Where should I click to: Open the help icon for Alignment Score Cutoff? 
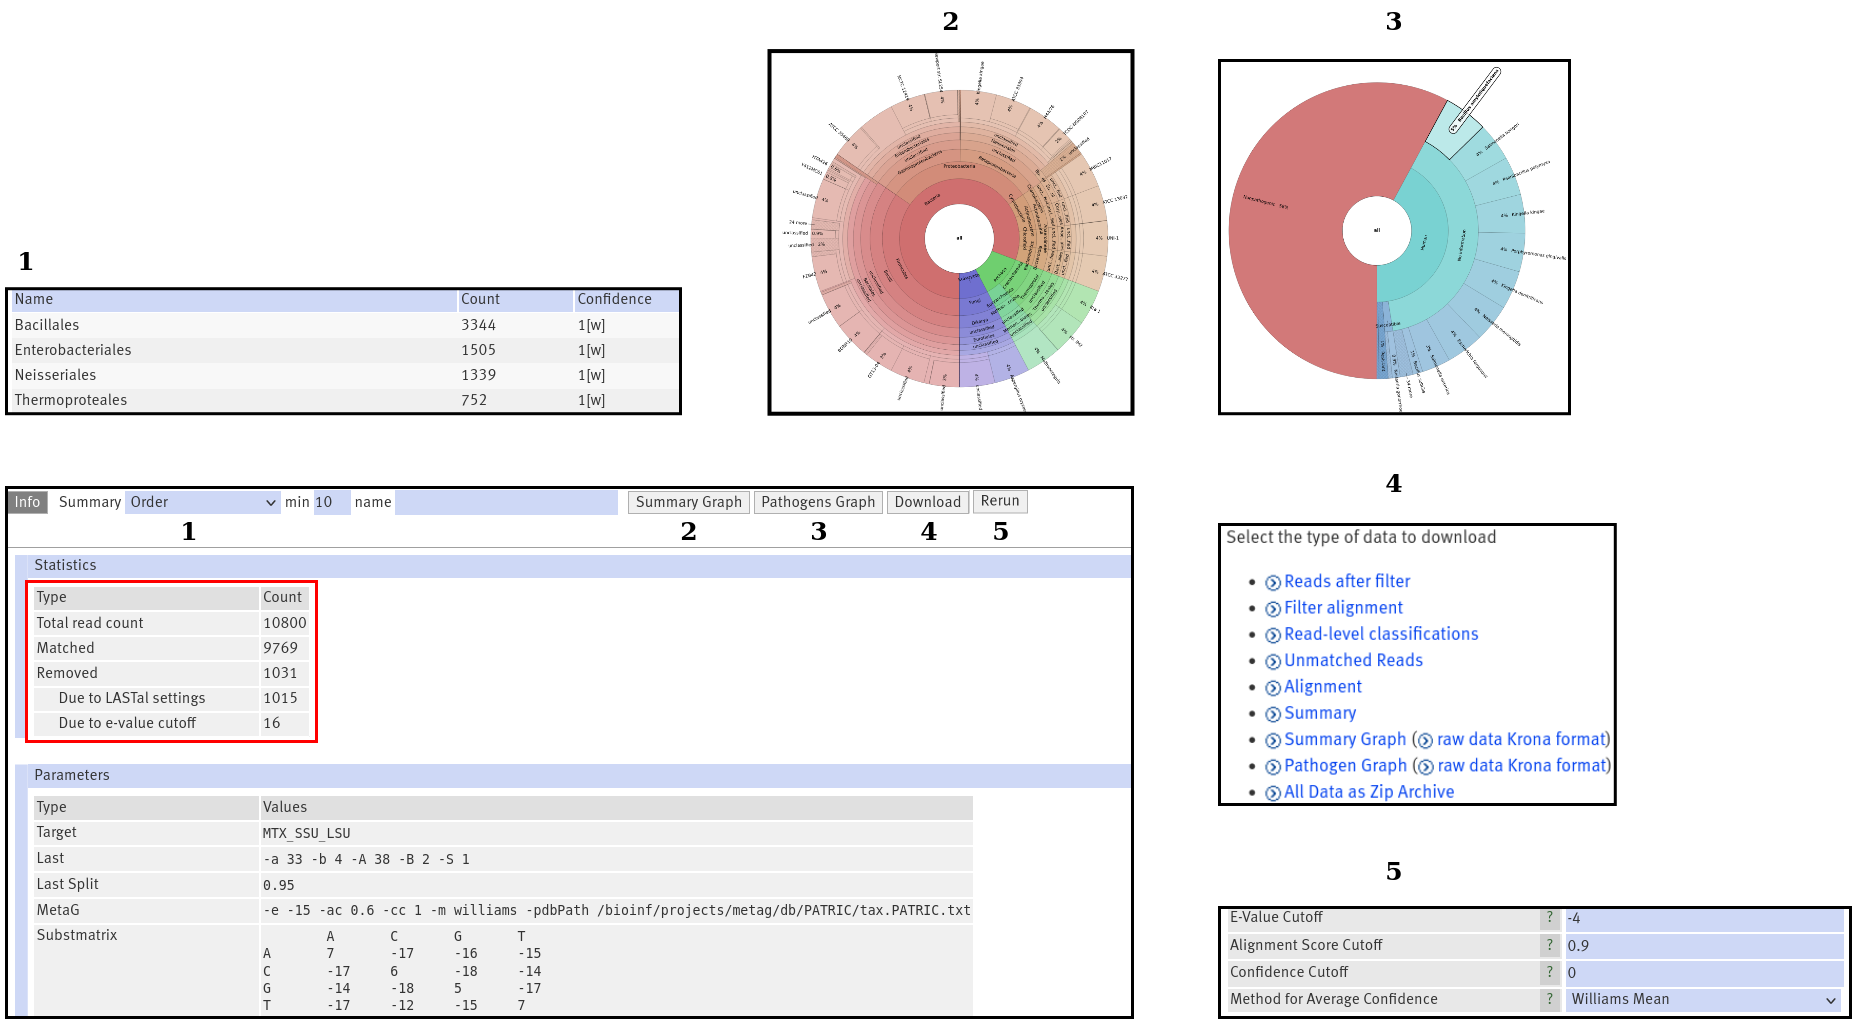[1550, 945]
